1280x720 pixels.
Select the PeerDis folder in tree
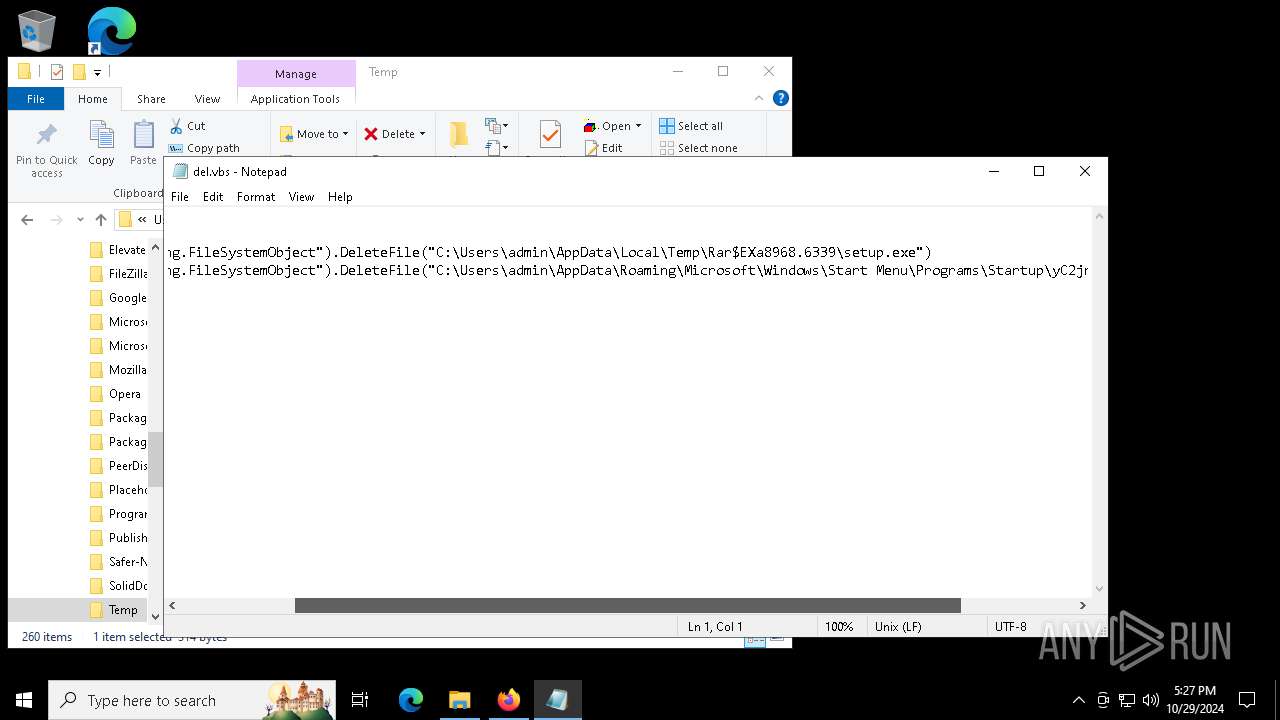pyautogui.click(x=117, y=466)
